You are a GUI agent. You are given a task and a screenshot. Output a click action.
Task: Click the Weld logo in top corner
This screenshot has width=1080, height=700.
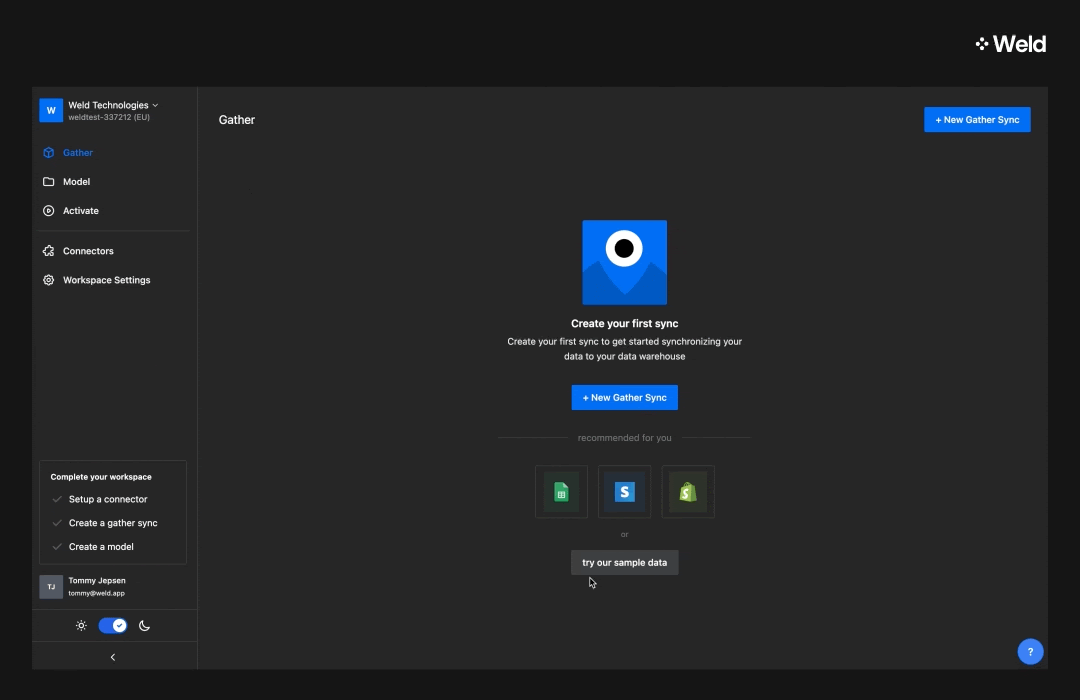1011,44
